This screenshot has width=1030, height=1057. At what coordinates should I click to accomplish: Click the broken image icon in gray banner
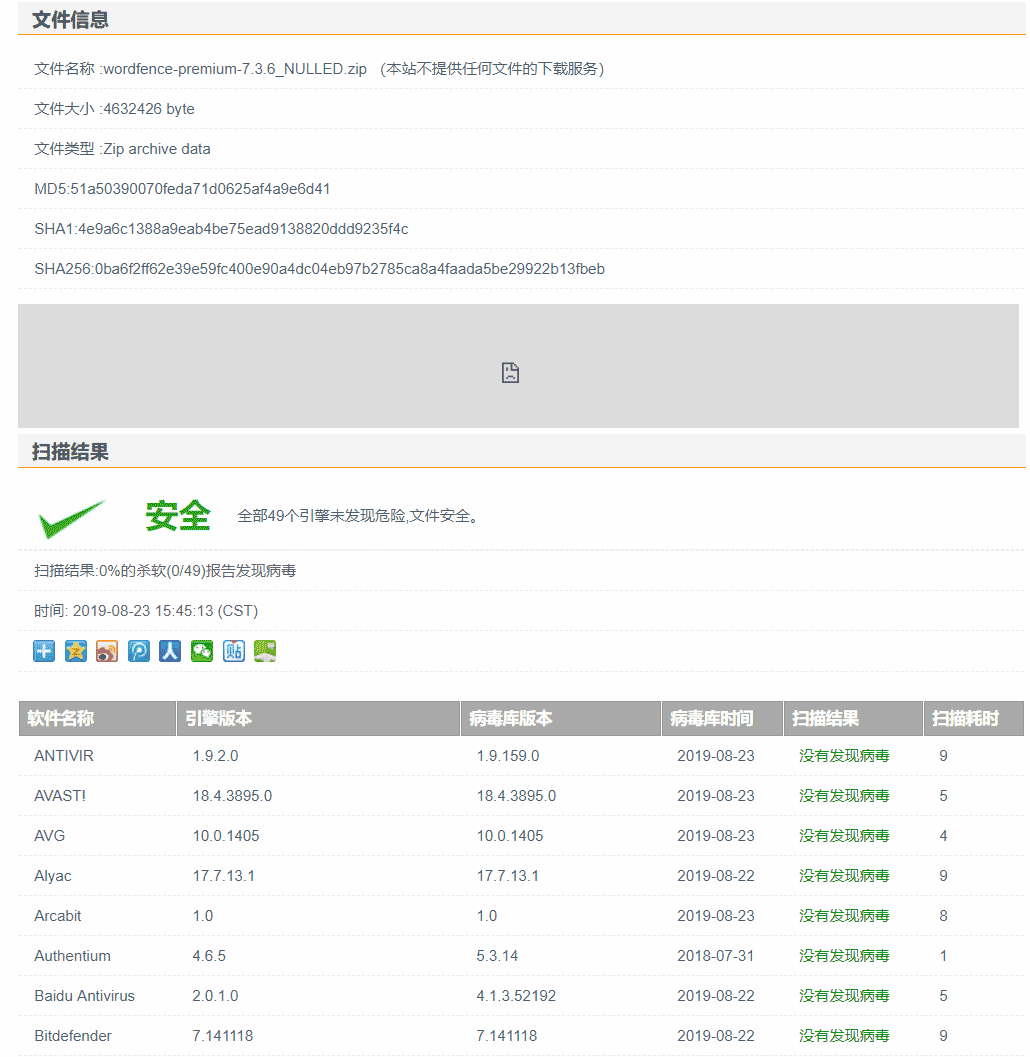point(510,373)
